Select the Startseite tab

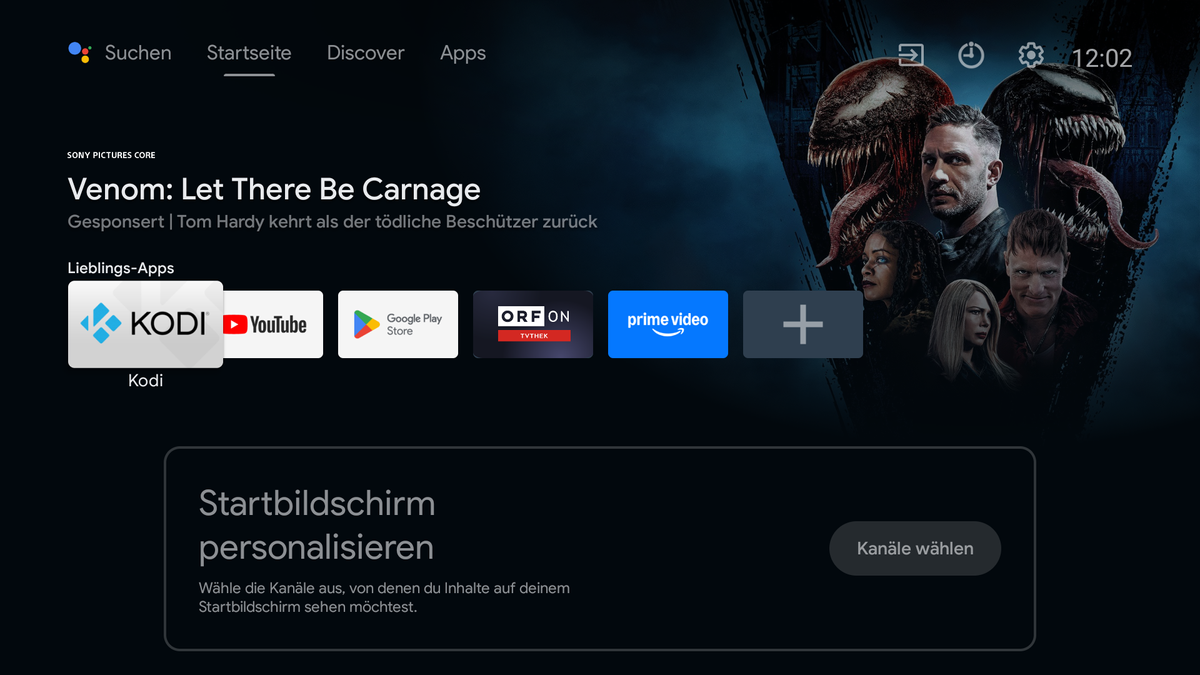pyautogui.click(x=248, y=53)
